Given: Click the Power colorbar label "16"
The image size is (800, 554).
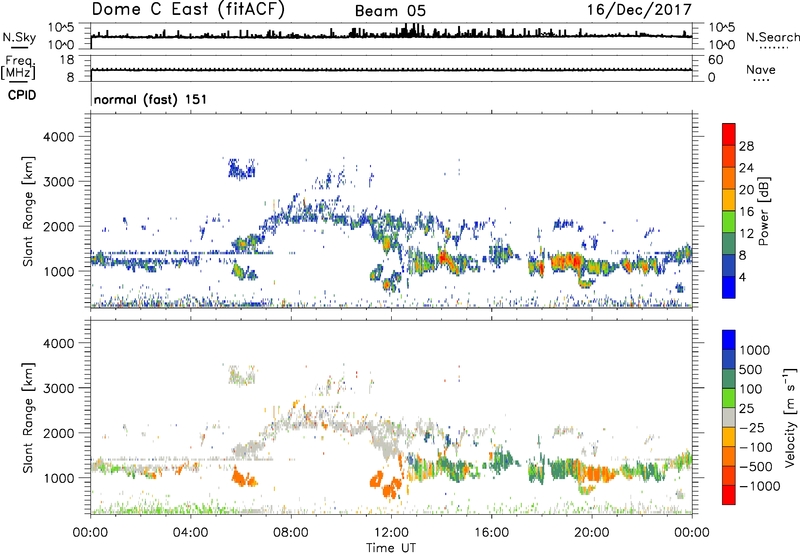Looking at the screenshot, I should tap(746, 212).
